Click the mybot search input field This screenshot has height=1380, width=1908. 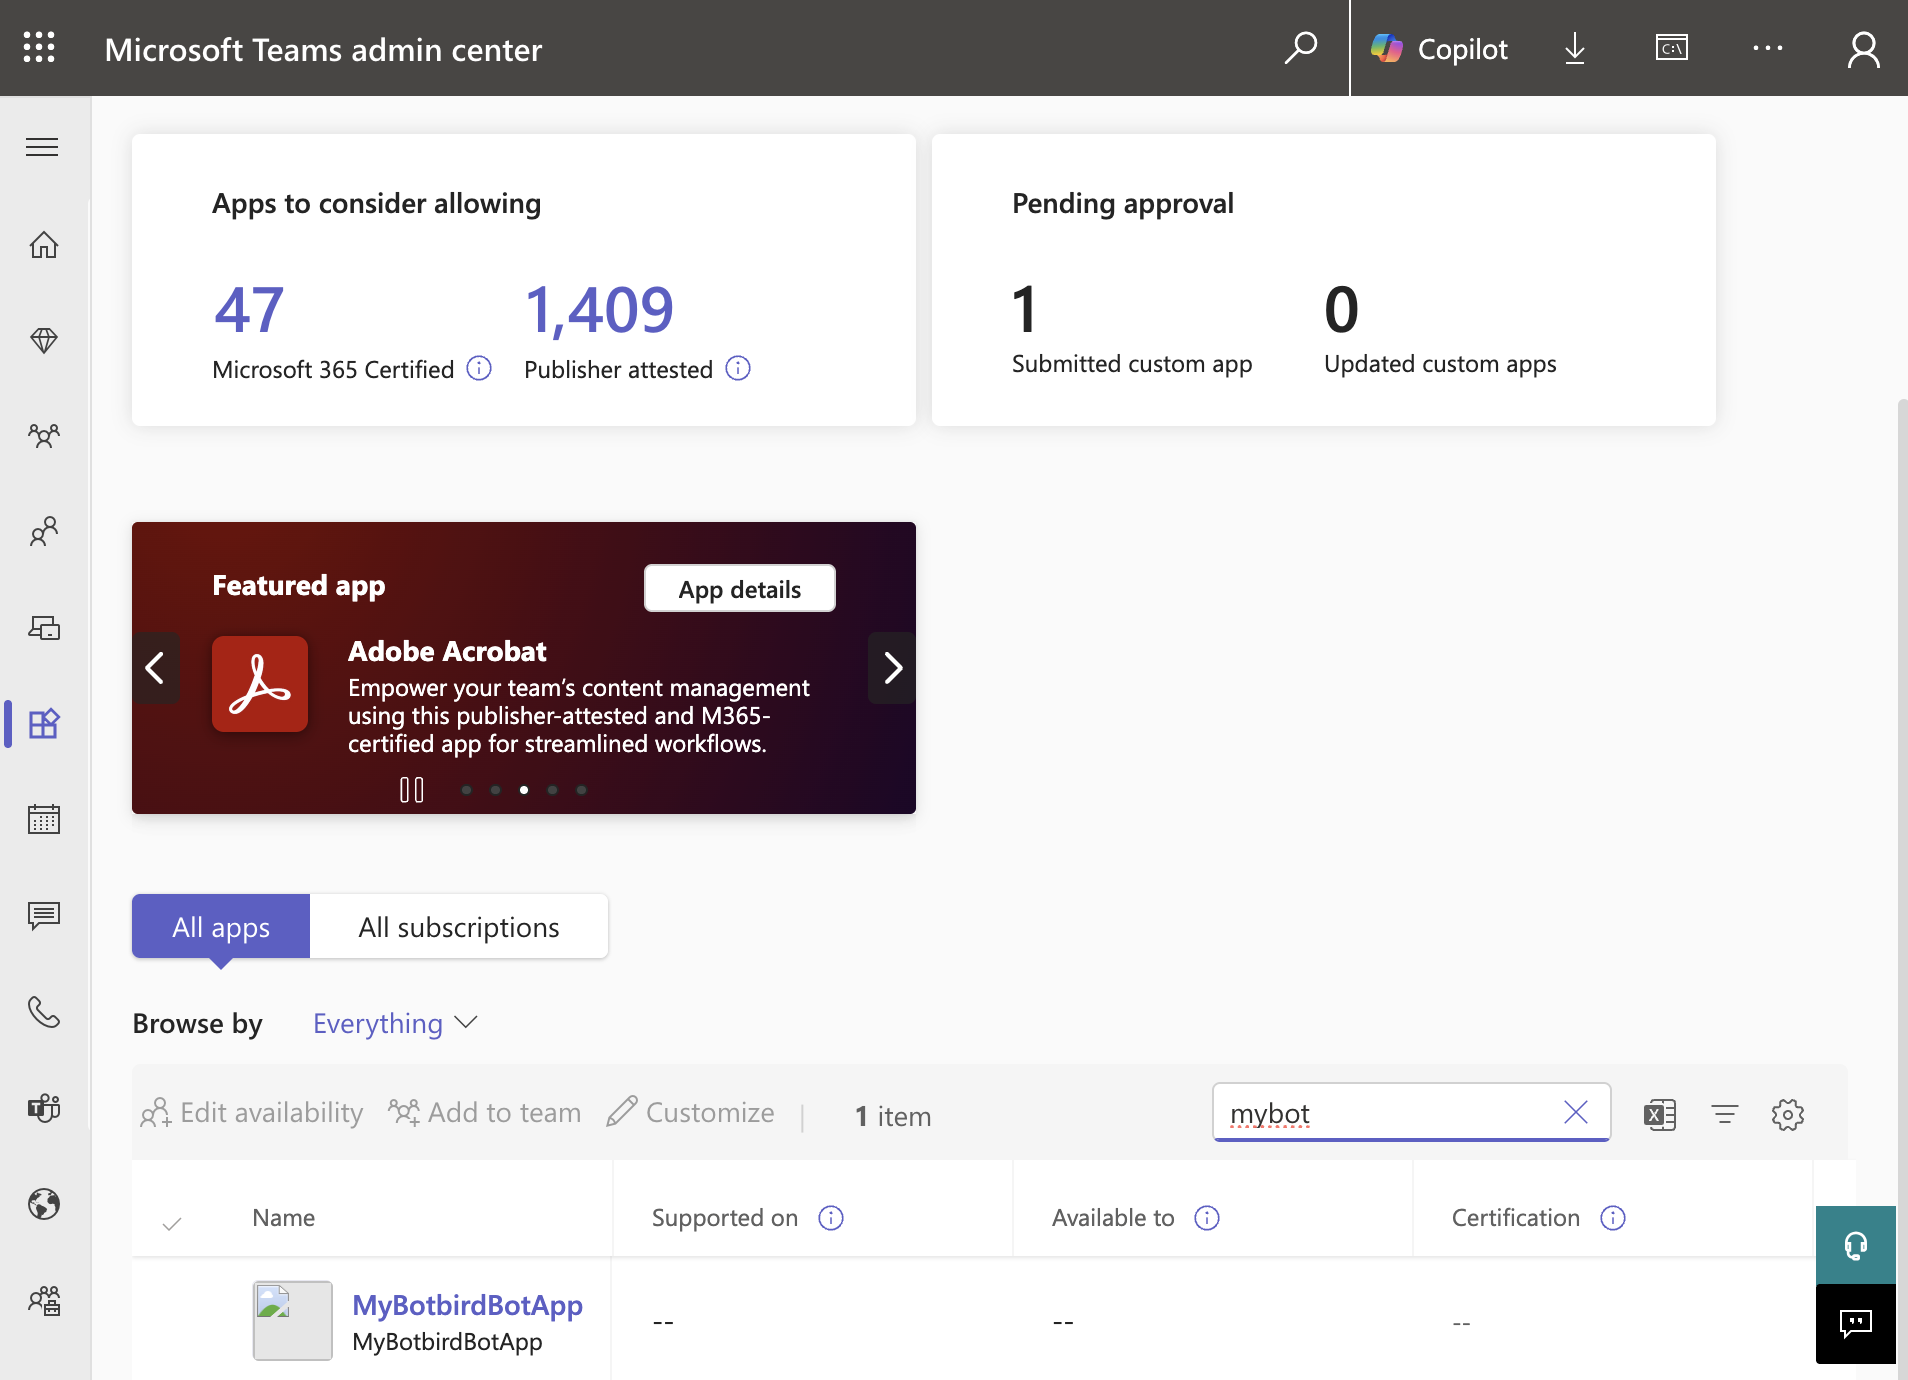1385,1113
